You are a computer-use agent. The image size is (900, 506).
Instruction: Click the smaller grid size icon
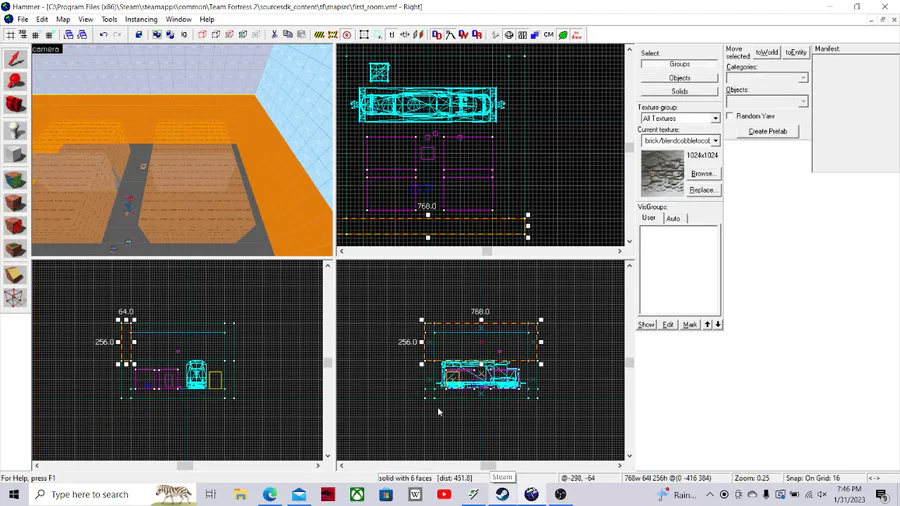[36, 34]
